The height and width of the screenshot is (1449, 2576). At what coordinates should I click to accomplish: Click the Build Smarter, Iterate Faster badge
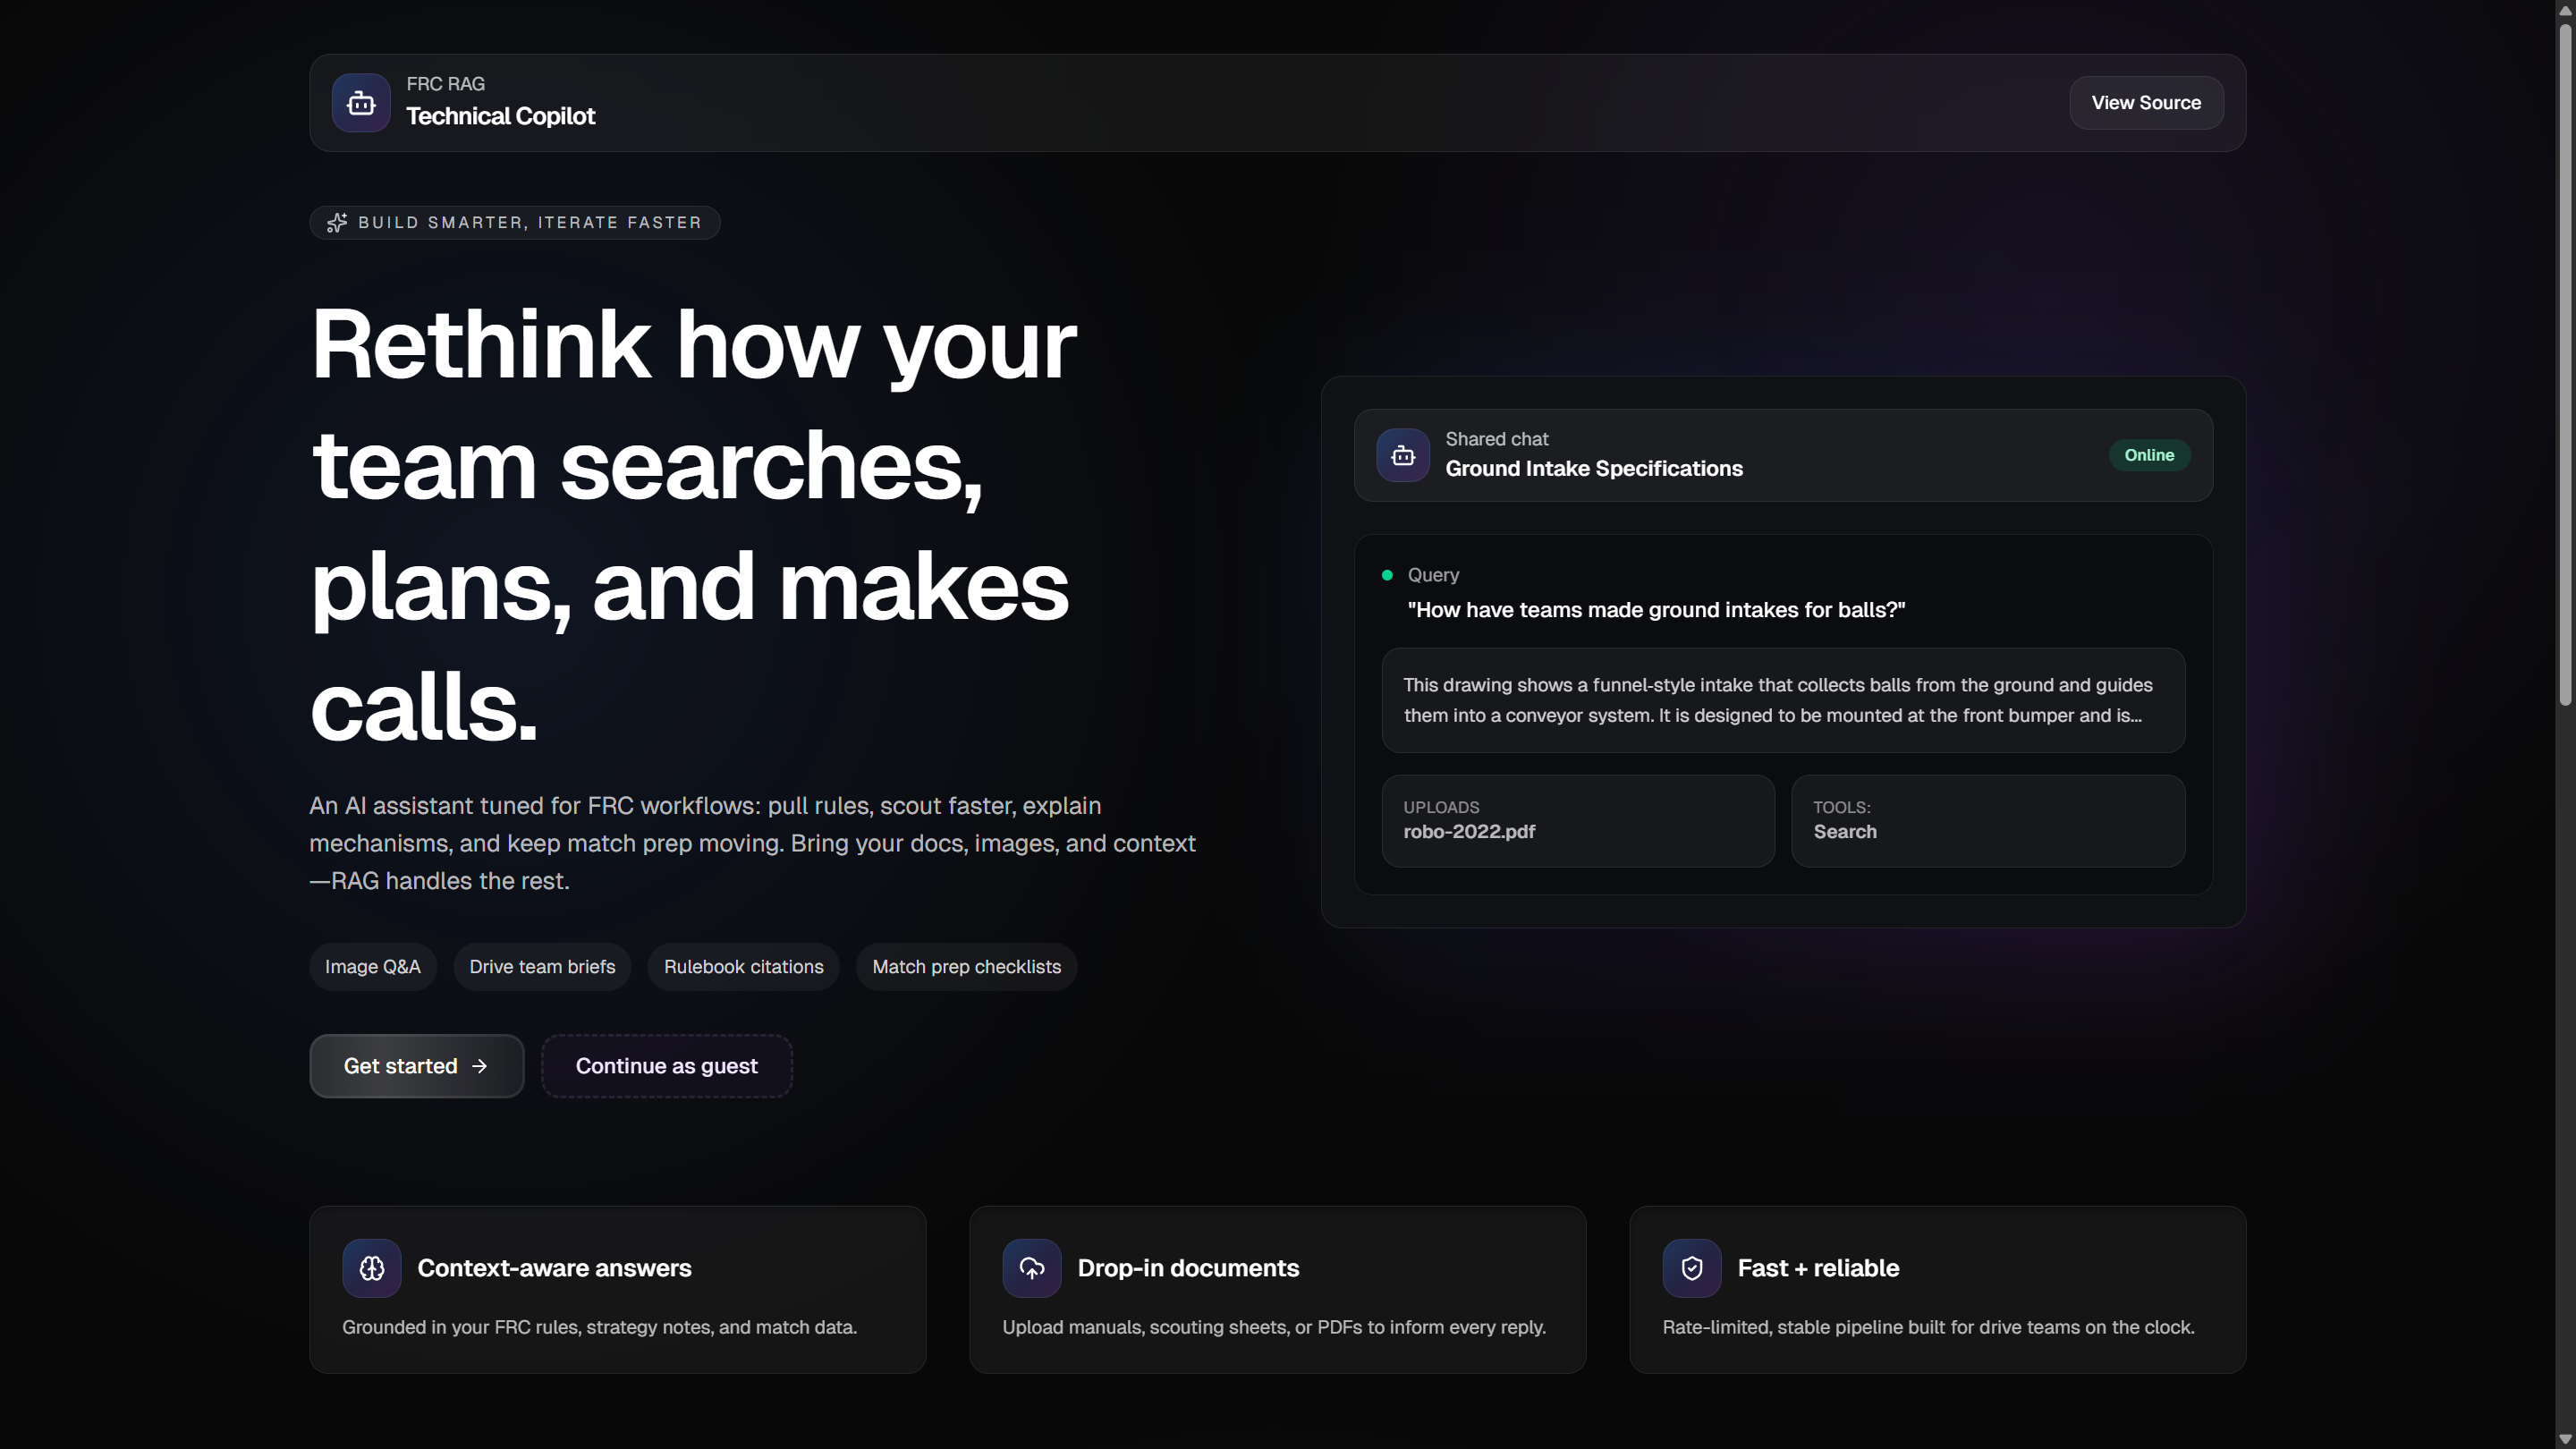(x=515, y=223)
